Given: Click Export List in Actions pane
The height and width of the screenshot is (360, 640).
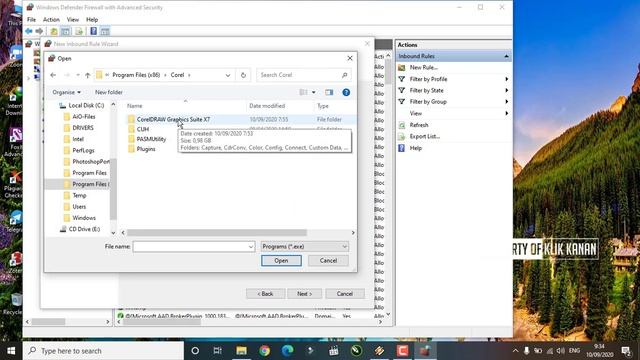Looking at the screenshot, I should tap(424, 136).
